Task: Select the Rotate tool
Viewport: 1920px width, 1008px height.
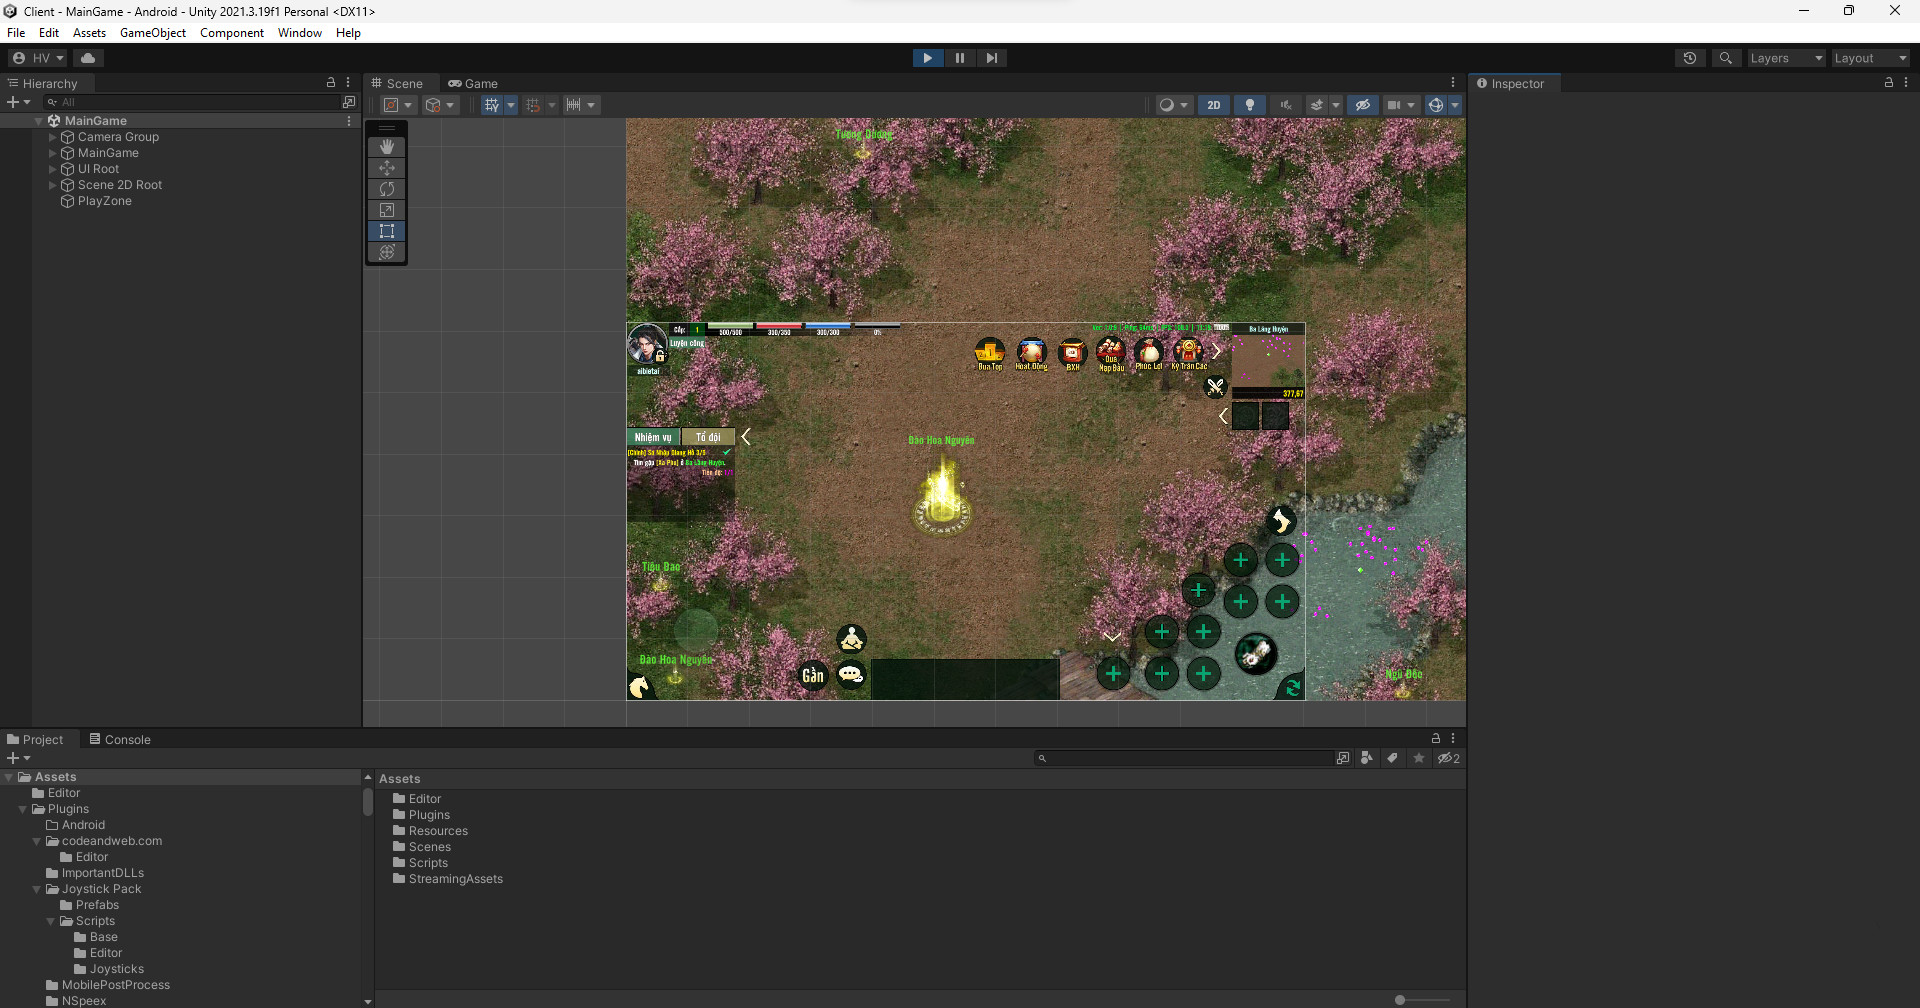Action: [x=387, y=189]
